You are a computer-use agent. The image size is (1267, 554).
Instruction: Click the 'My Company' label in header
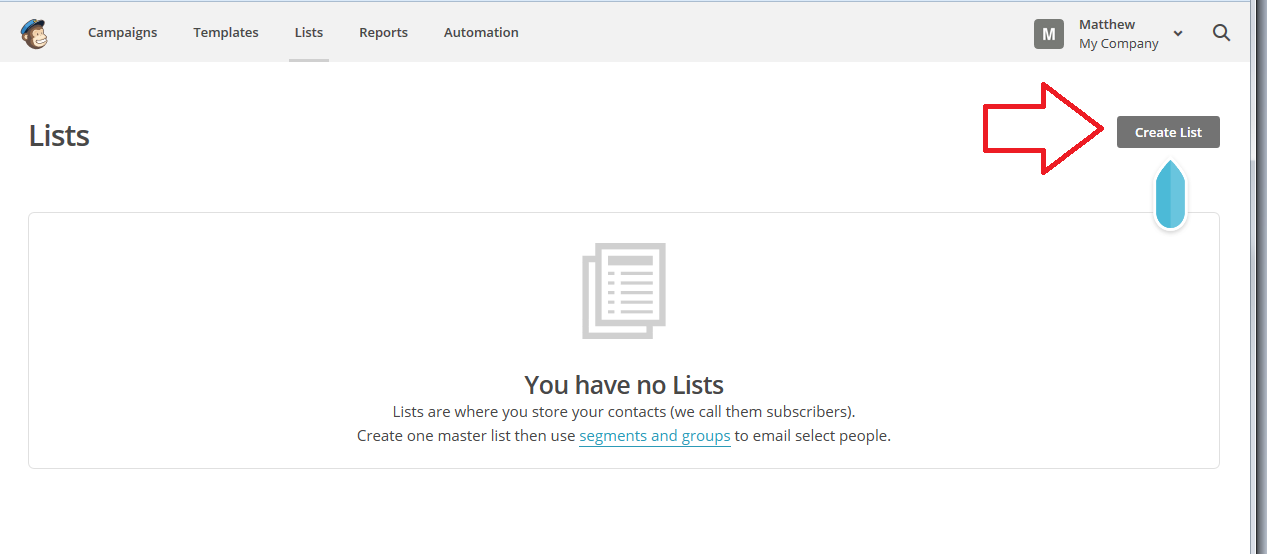tap(1118, 44)
